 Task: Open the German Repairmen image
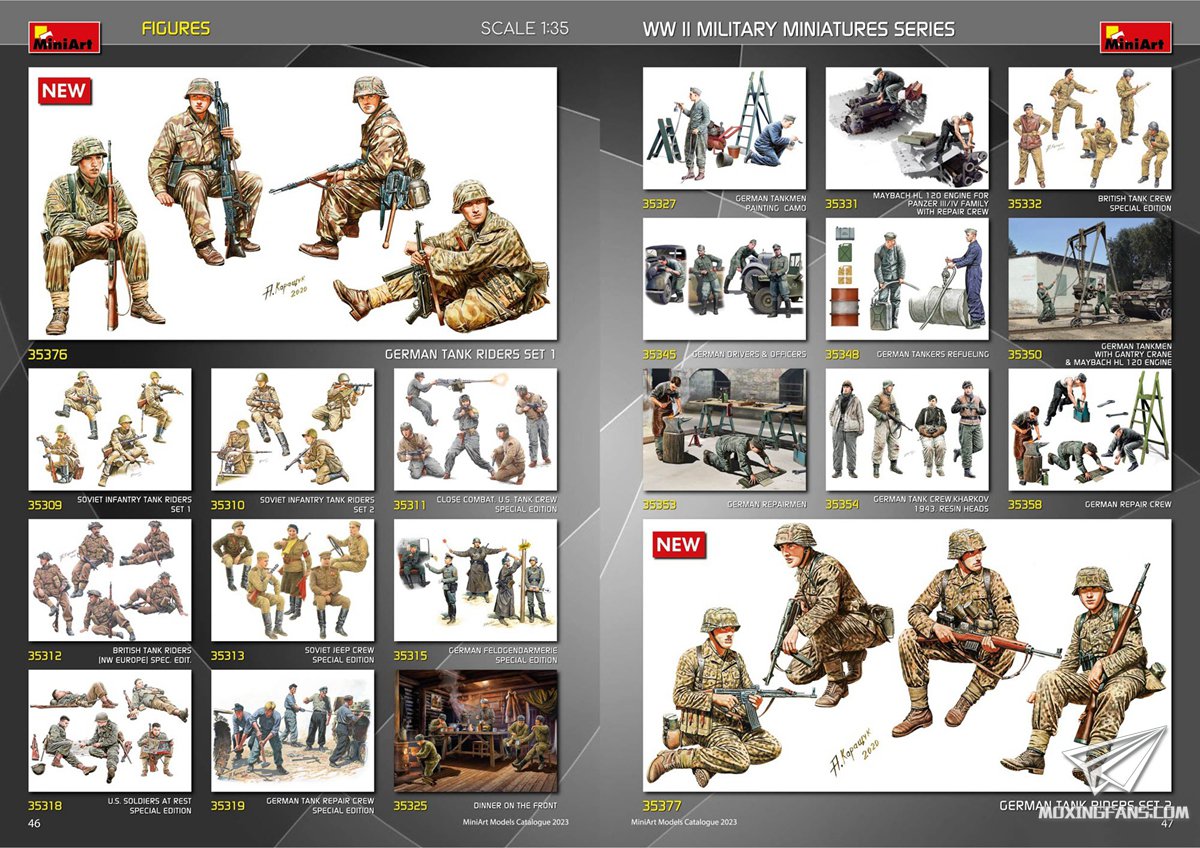(x=724, y=430)
